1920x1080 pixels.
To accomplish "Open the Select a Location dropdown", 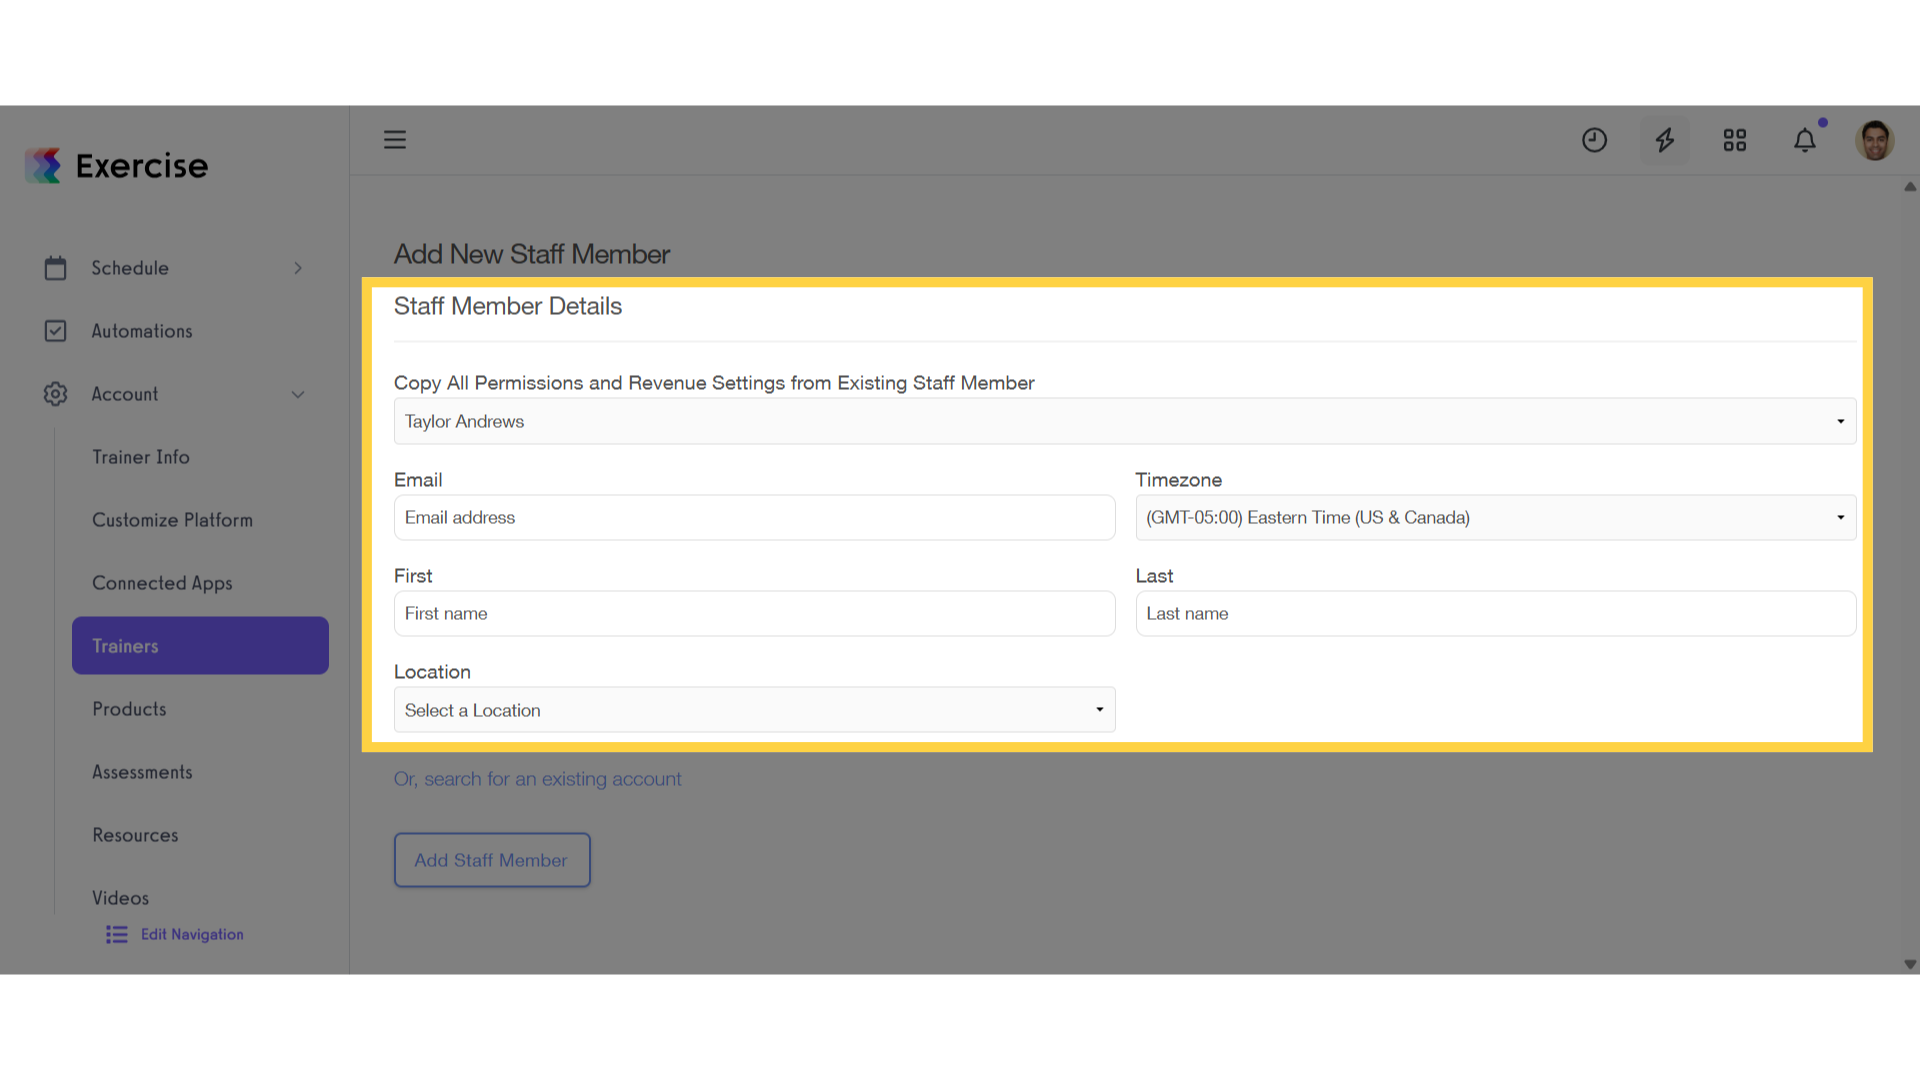I will (x=755, y=710).
